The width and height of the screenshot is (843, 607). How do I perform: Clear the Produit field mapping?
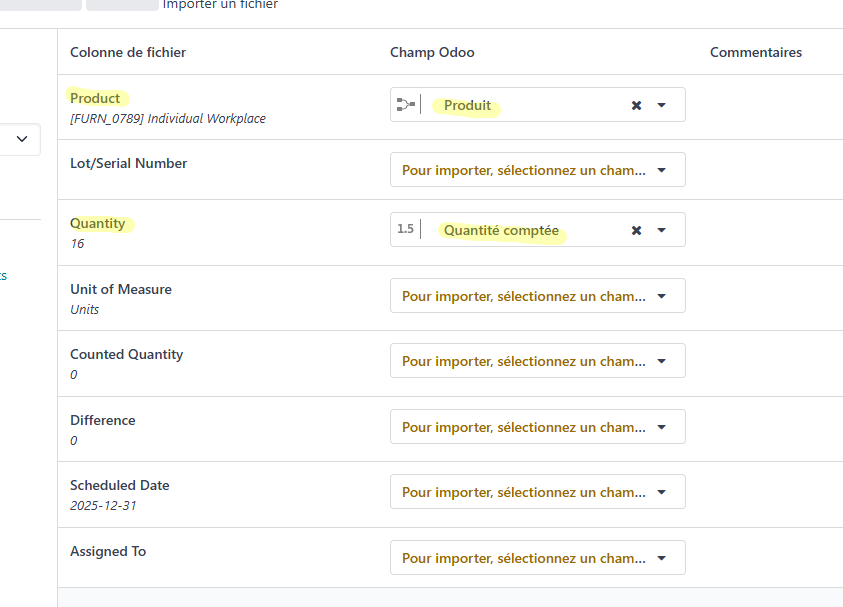(x=636, y=105)
